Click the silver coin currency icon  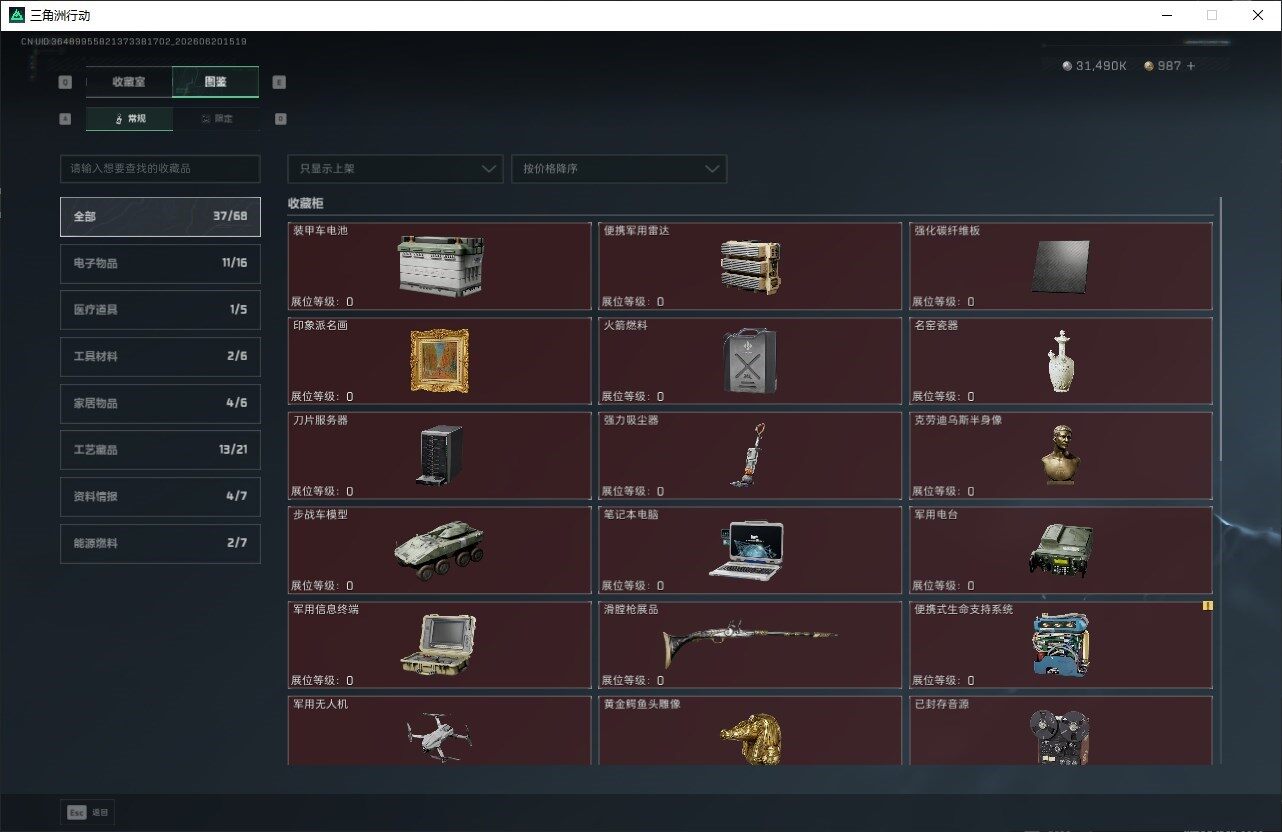1067,66
